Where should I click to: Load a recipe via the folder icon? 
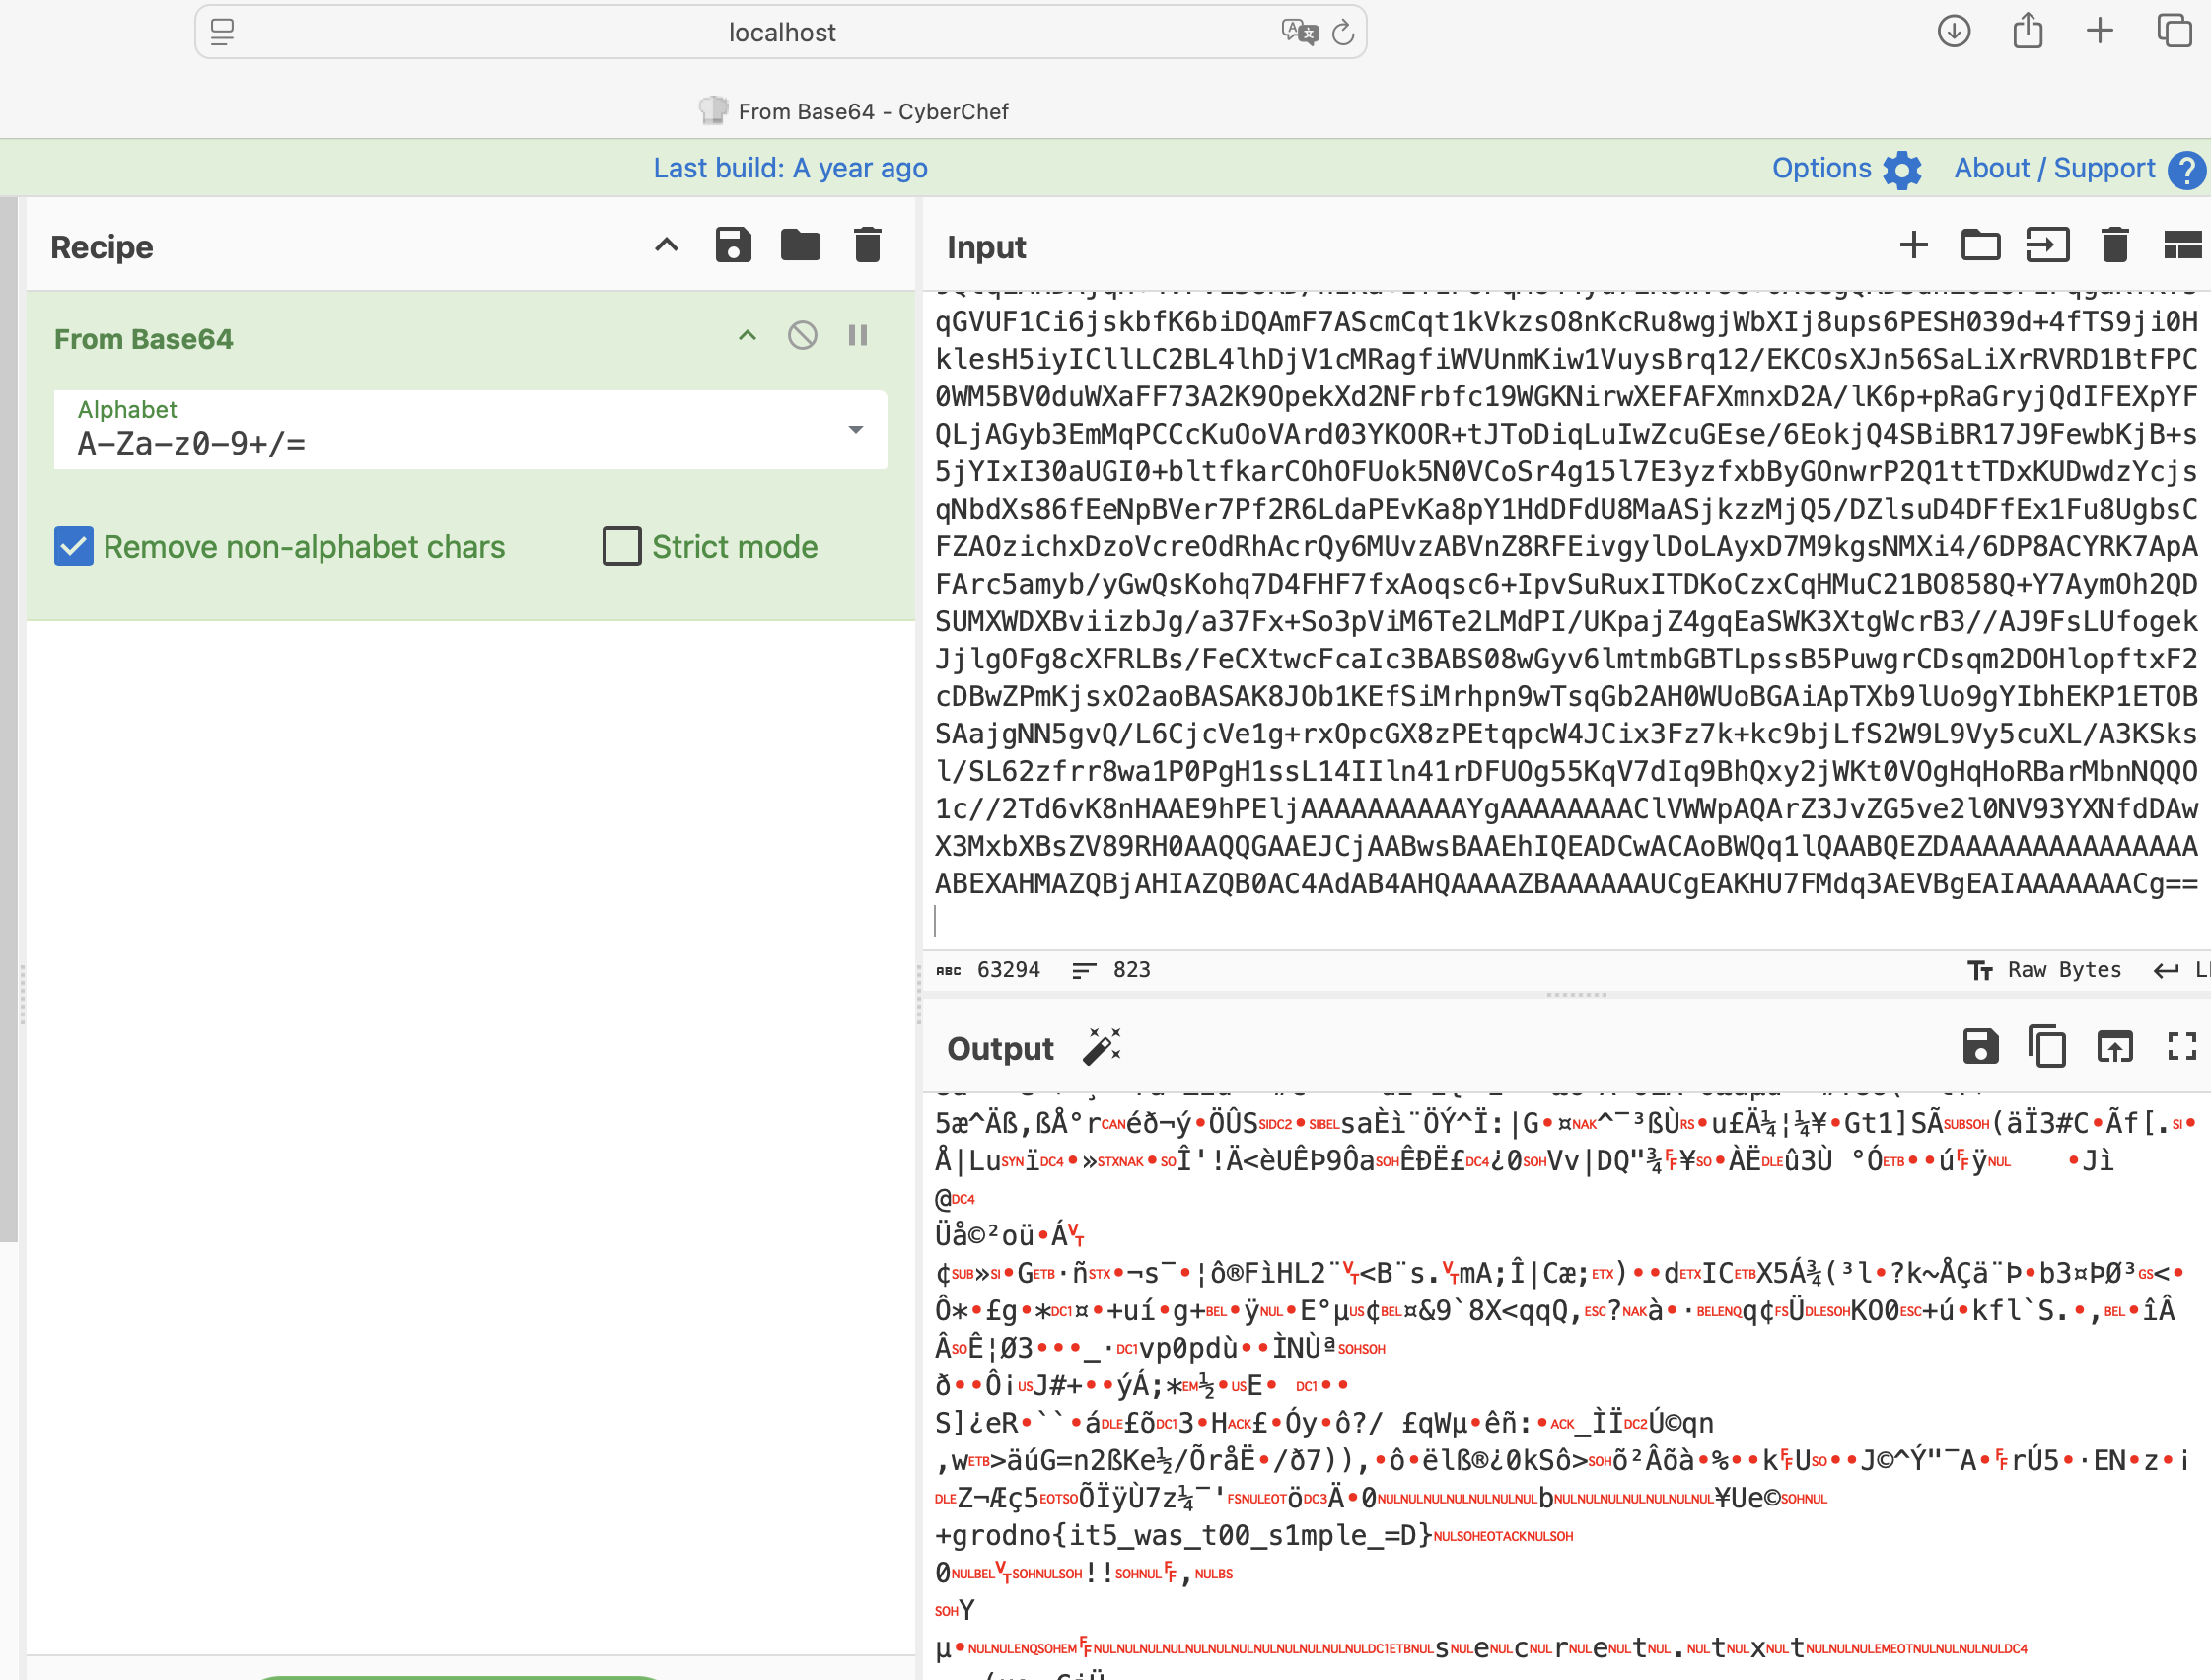click(800, 245)
